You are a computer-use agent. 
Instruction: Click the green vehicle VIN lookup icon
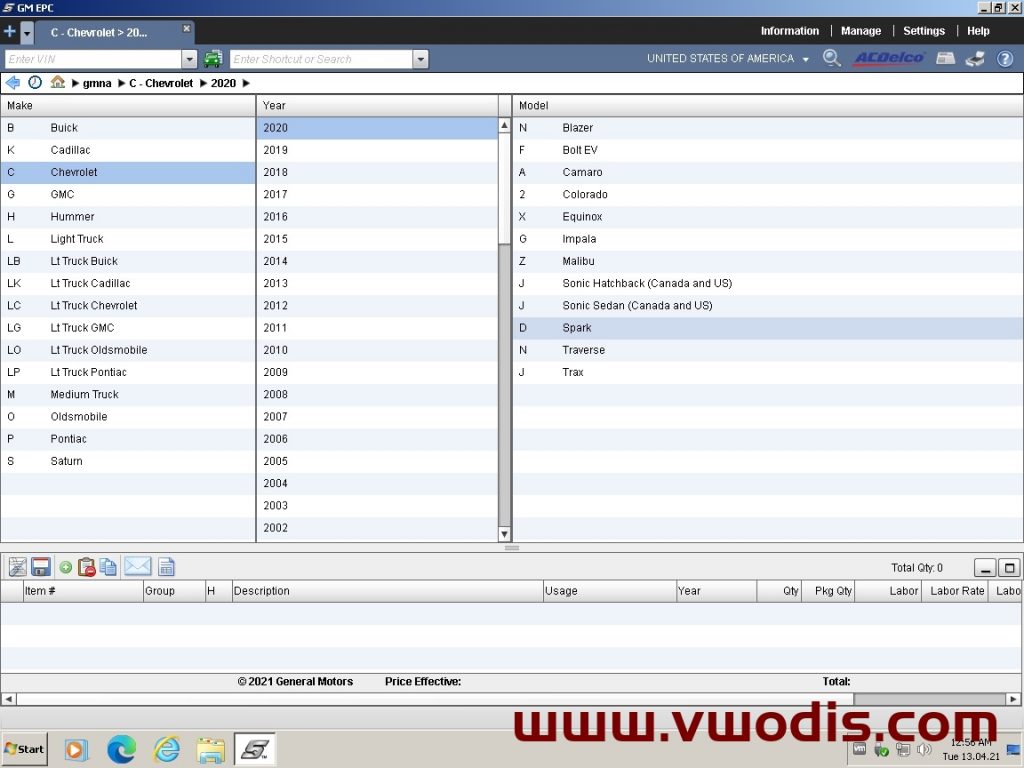[x=213, y=59]
